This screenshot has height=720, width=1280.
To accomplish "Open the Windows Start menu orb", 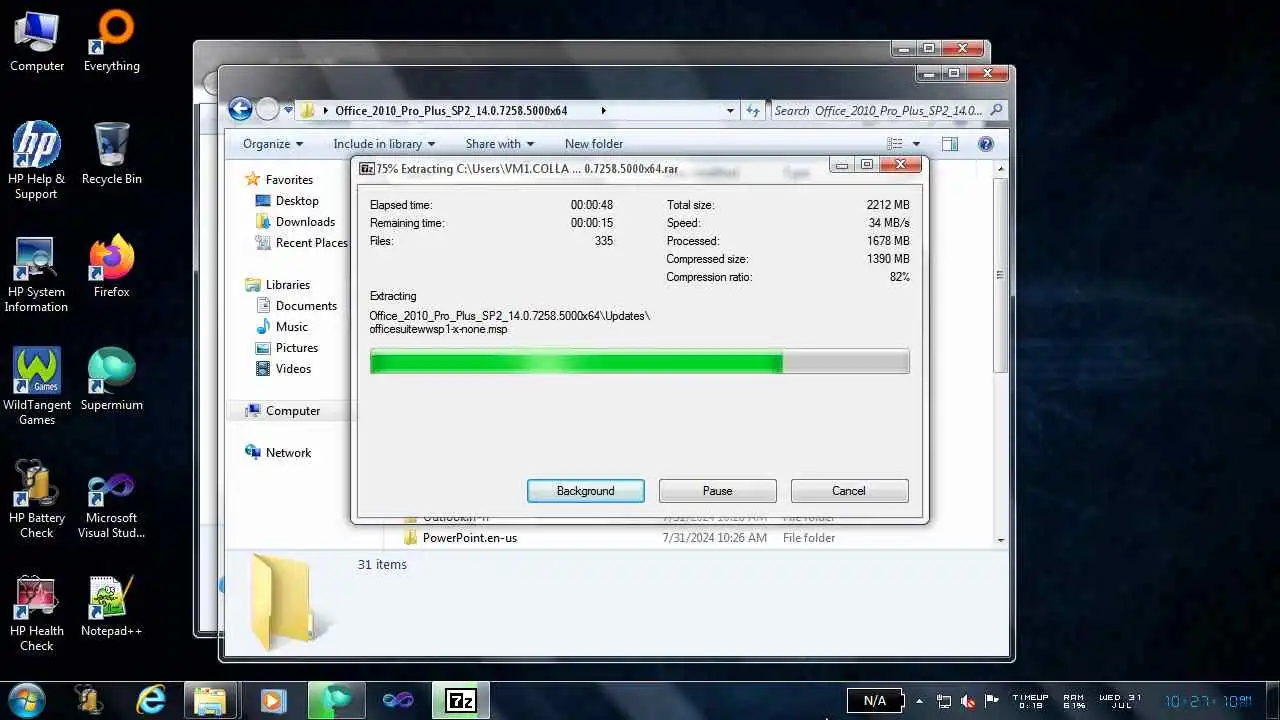I will (26, 700).
